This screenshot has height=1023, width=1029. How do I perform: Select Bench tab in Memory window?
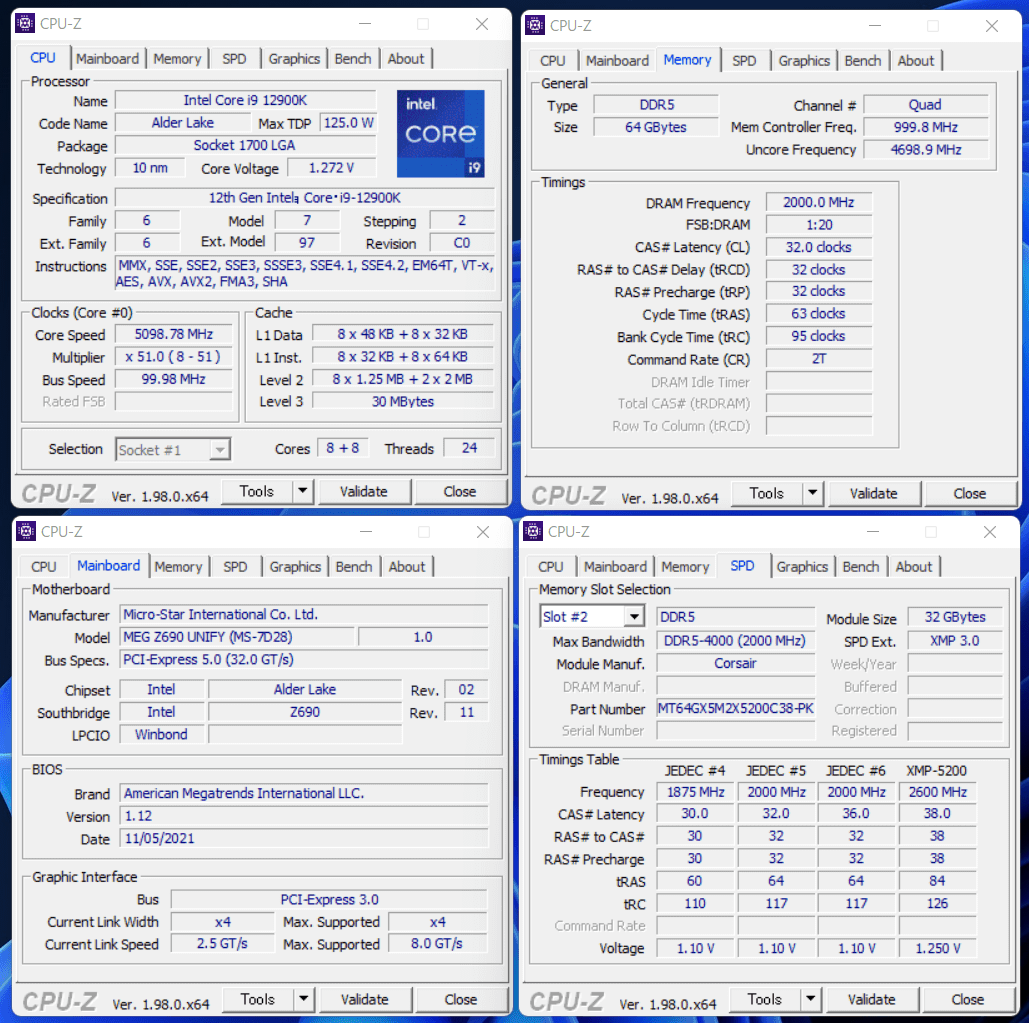click(863, 61)
